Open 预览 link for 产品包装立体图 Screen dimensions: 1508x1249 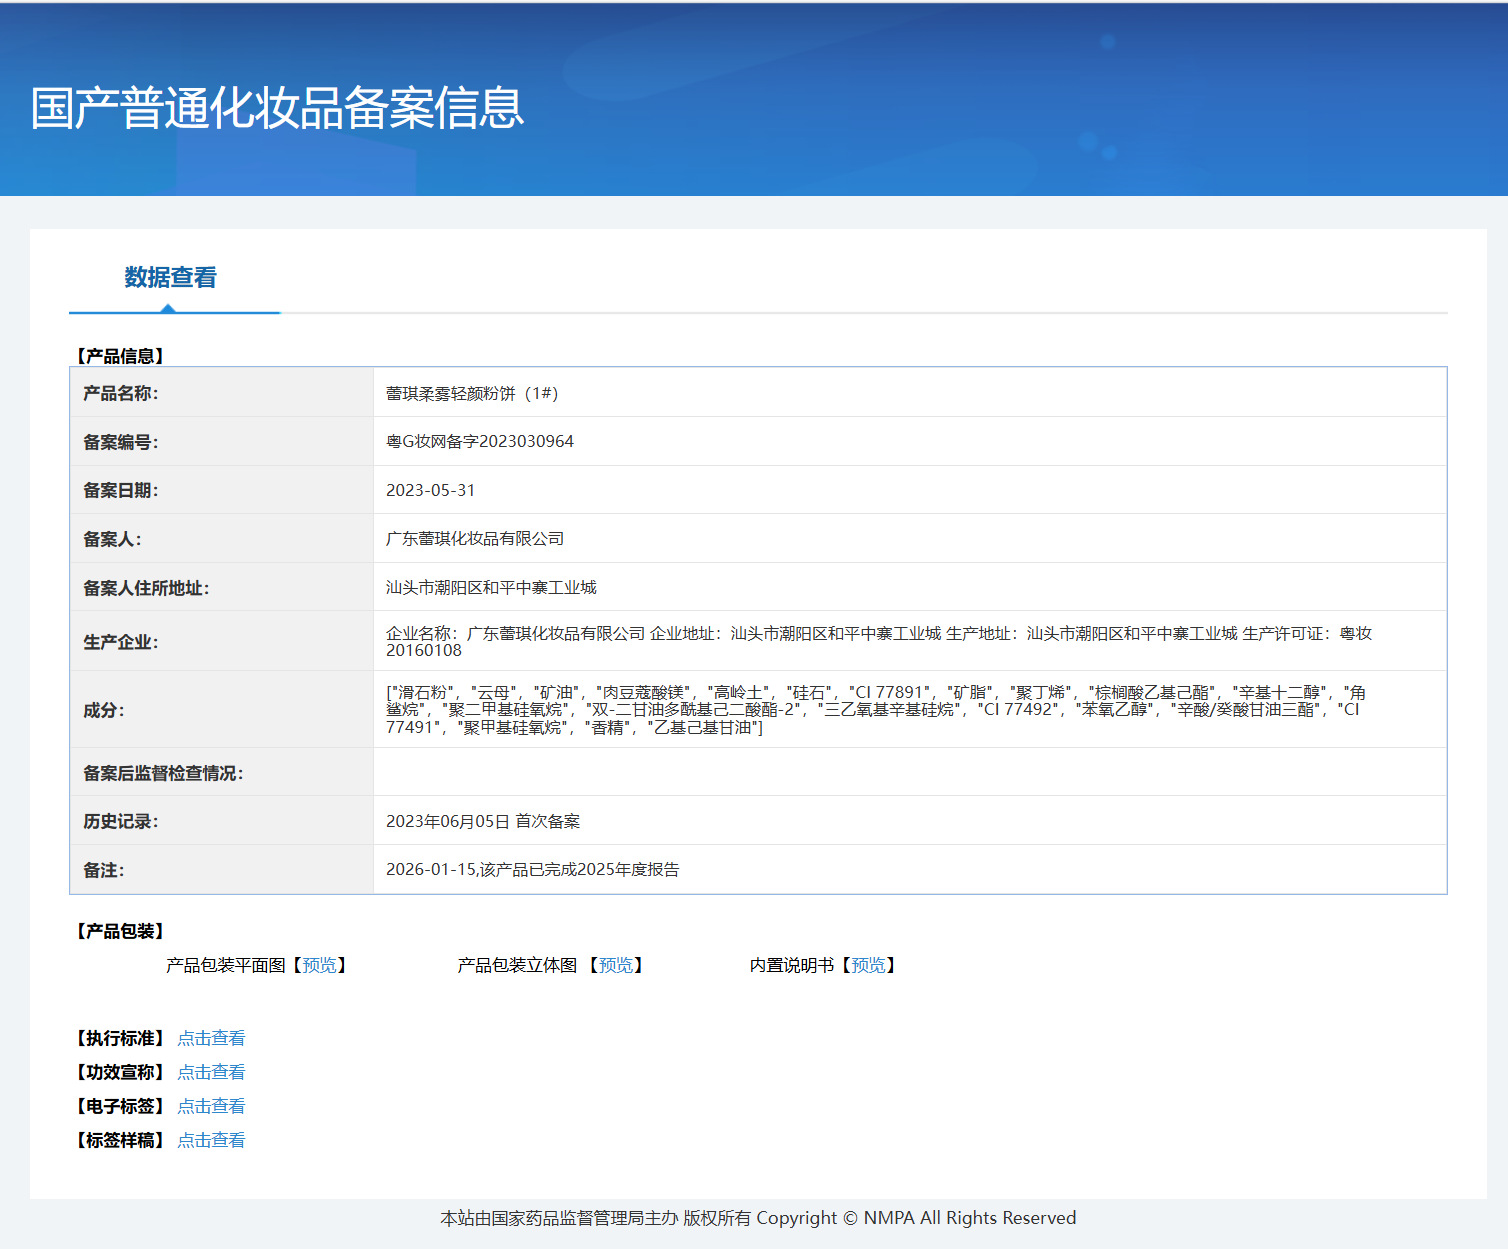[x=615, y=965]
